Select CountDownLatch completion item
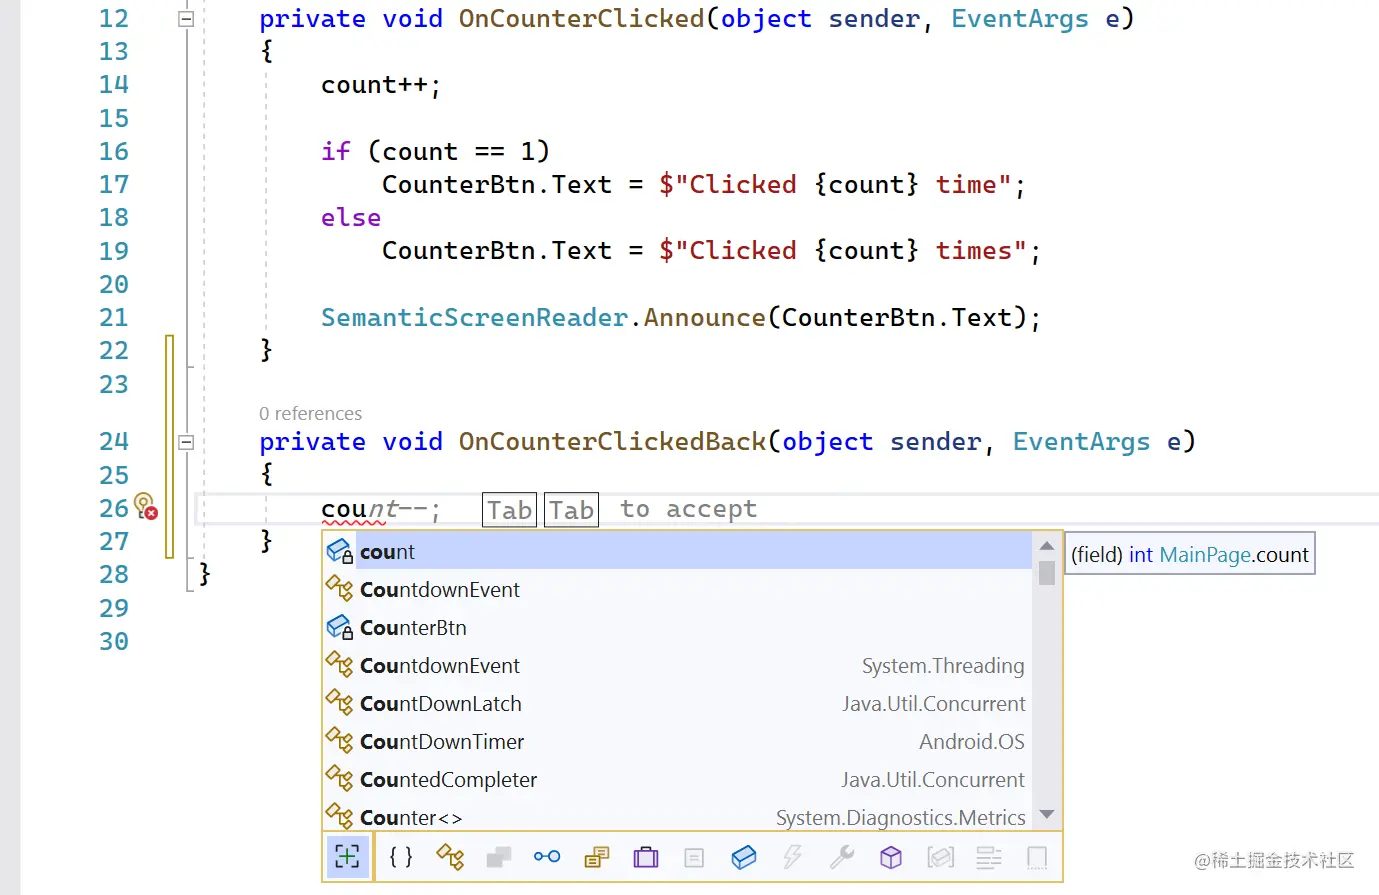The image size is (1379, 895). pos(677,703)
